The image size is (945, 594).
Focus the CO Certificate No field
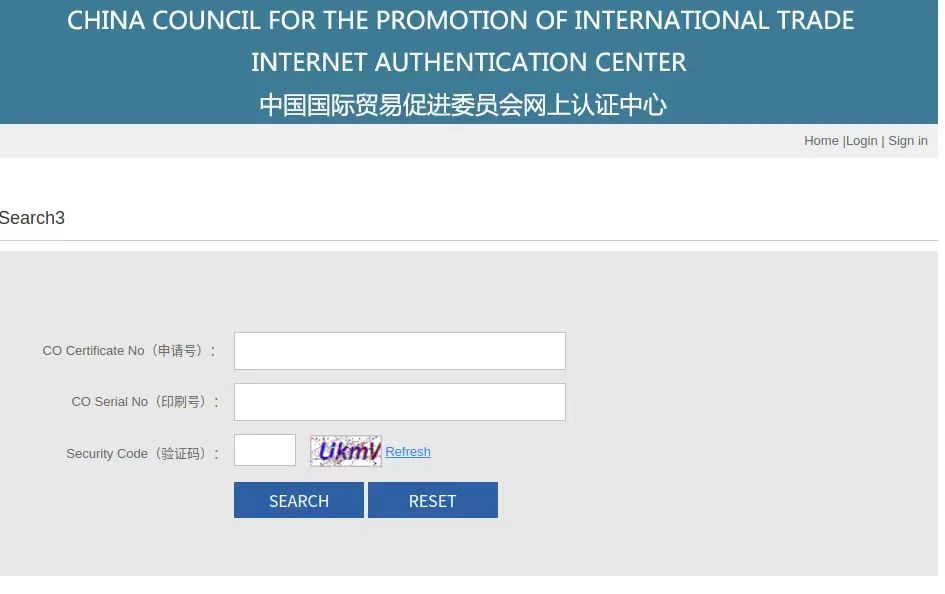click(x=399, y=351)
